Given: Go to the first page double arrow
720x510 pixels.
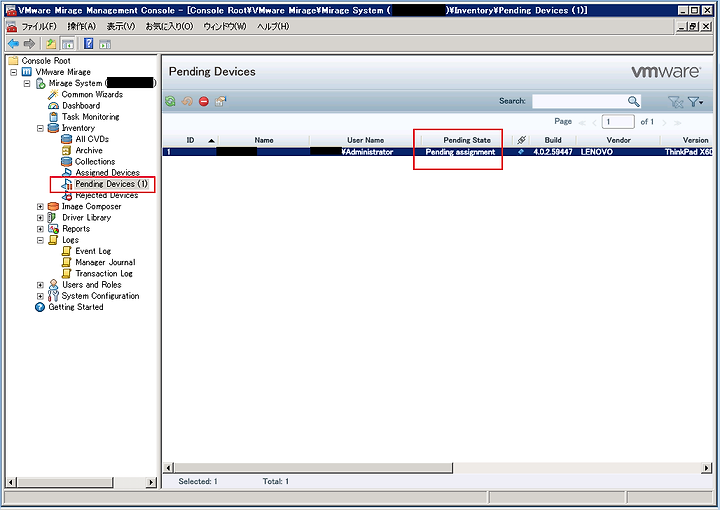Looking at the screenshot, I should click(x=582, y=123).
